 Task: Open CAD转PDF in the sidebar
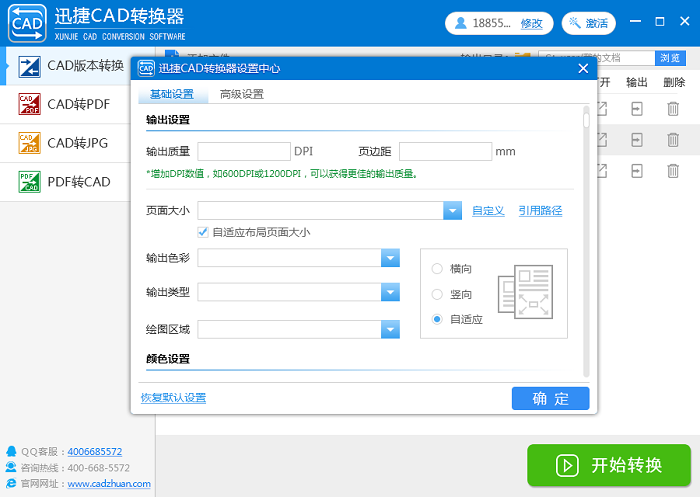[65, 104]
